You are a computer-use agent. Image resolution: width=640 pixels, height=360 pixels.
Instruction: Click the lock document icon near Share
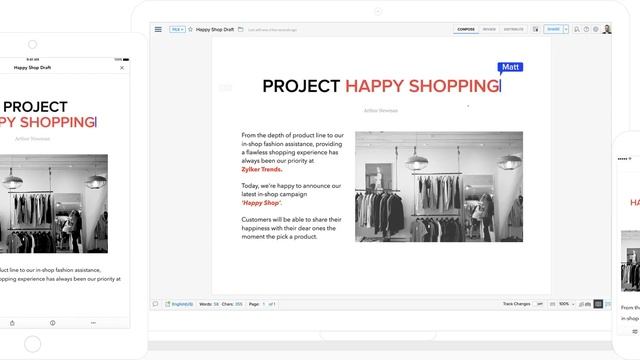pyautogui.click(x=536, y=29)
